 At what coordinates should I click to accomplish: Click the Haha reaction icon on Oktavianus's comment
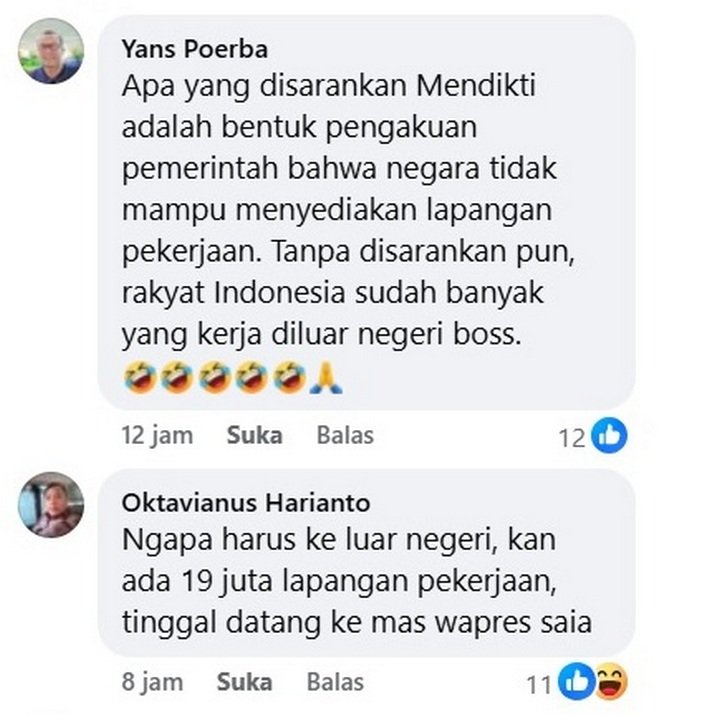coord(610,682)
